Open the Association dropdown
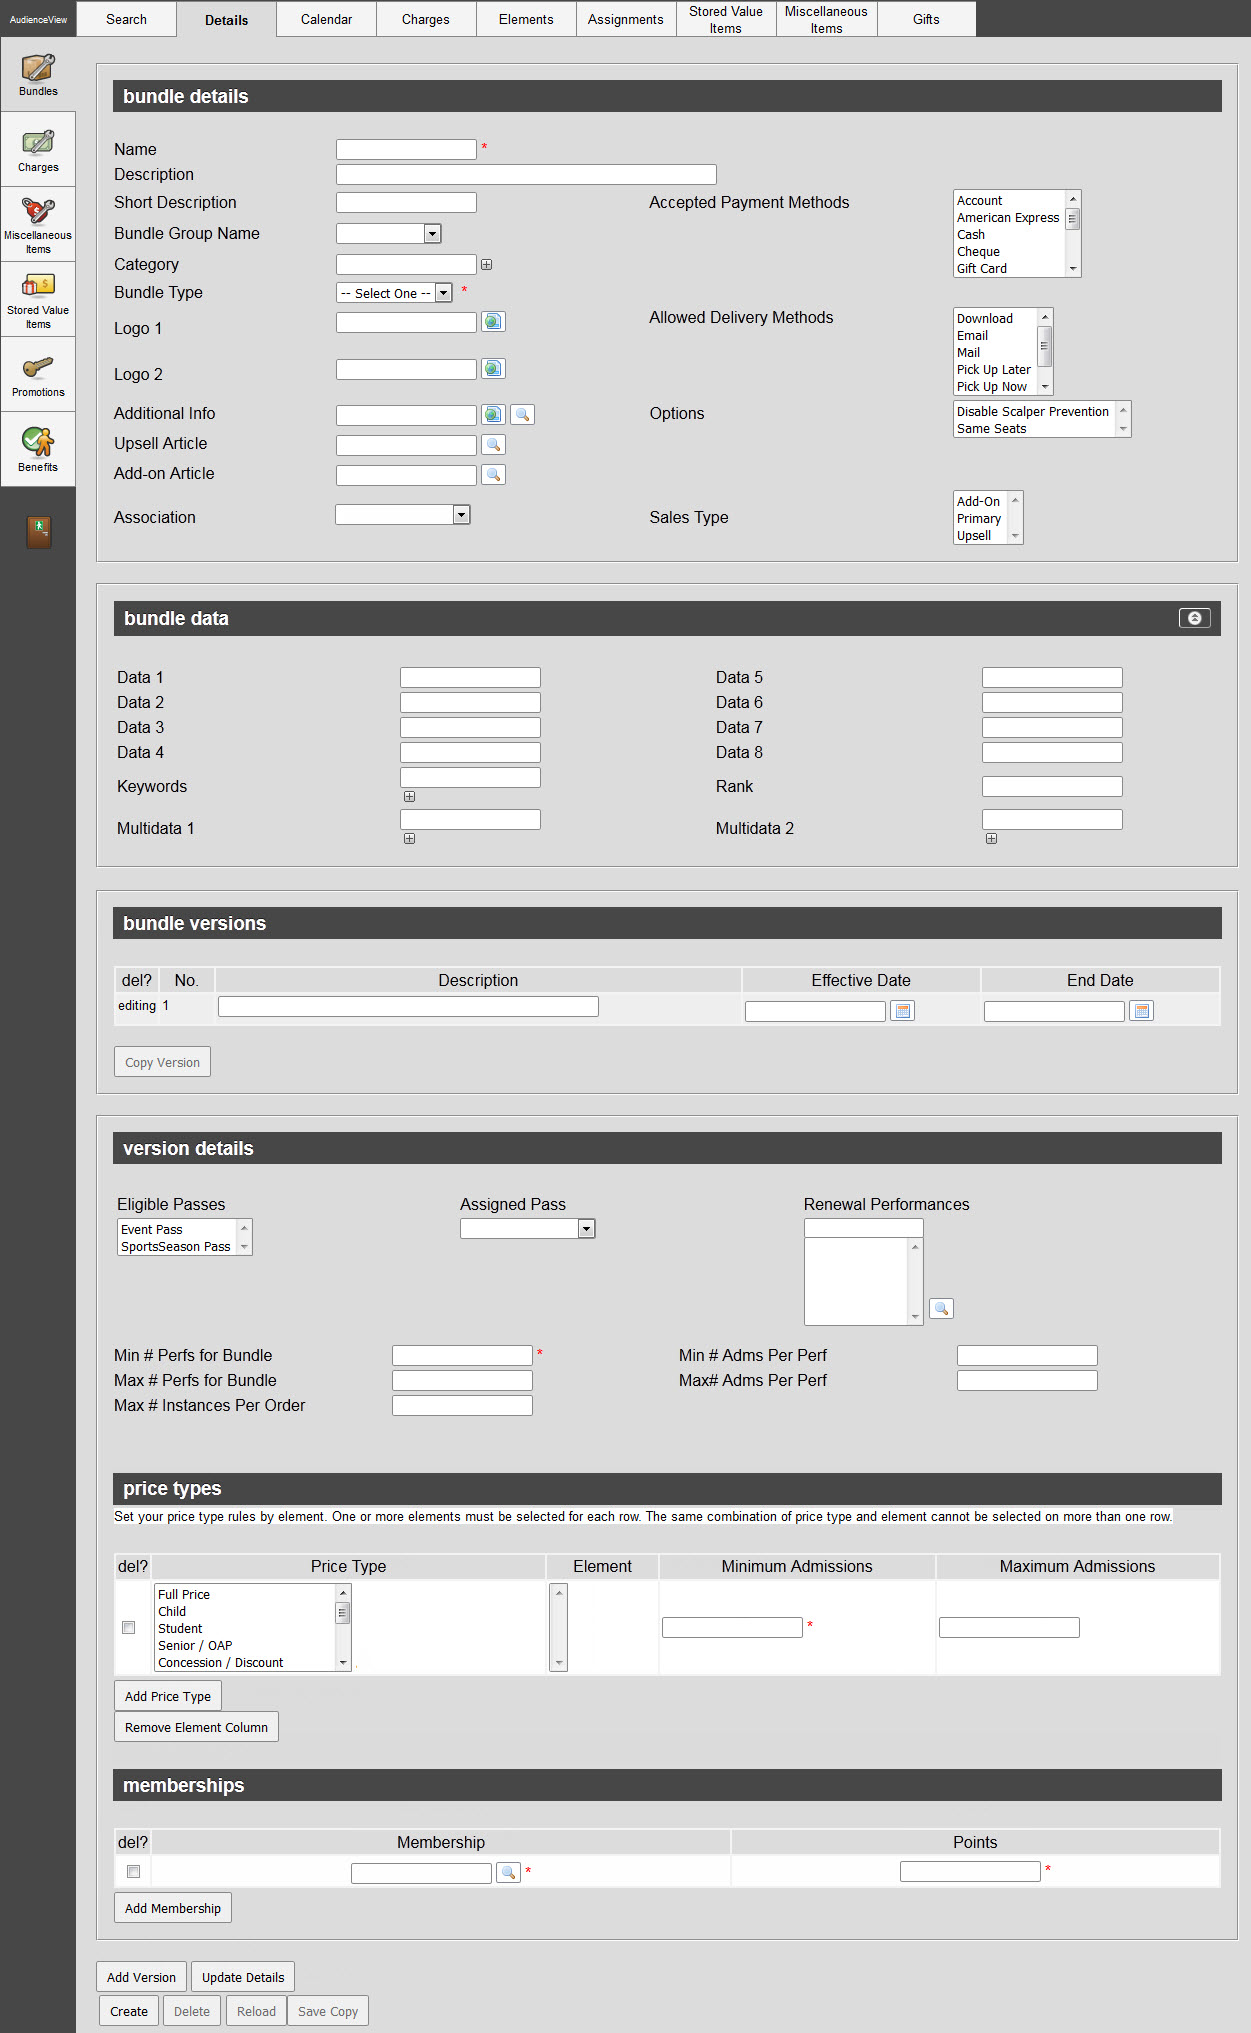The image size is (1251, 2033). click(403, 515)
